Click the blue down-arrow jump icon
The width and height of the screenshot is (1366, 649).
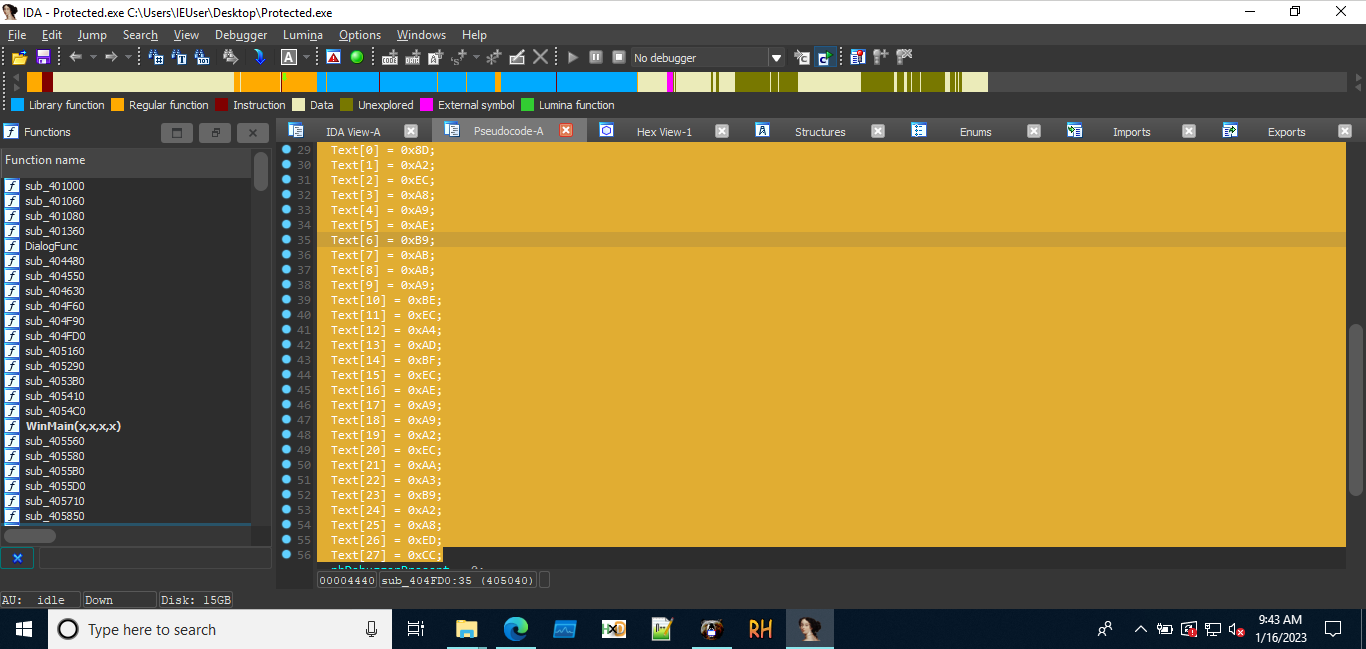tap(259, 57)
